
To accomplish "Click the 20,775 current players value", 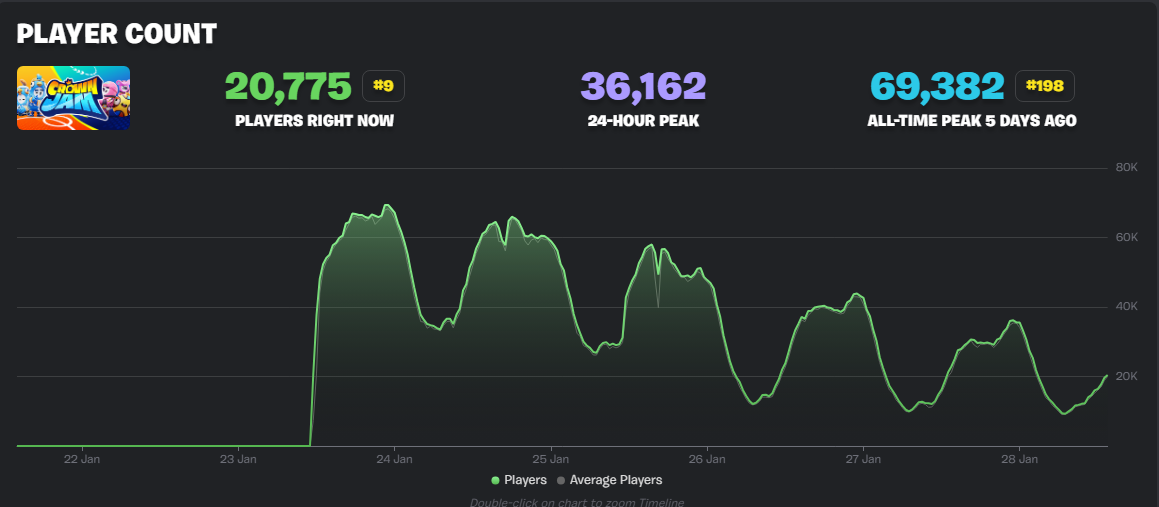I will pos(288,86).
